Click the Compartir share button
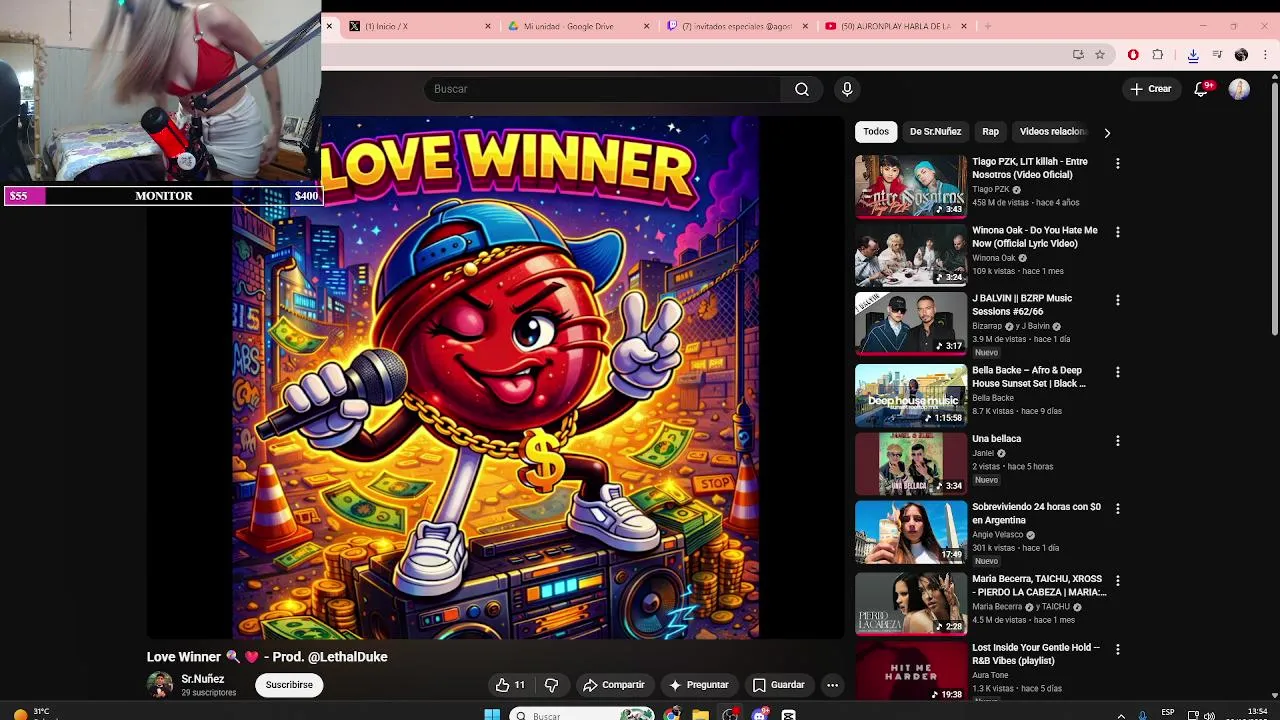Screen dimensions: 1280x720 point(614,685)
